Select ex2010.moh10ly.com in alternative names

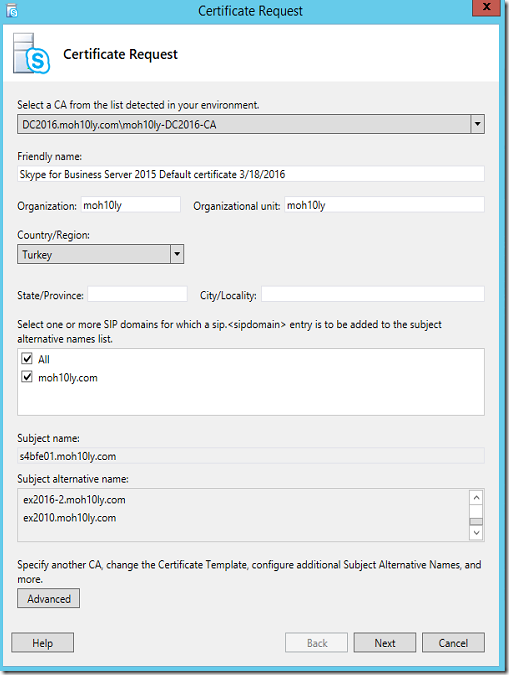pos(69,518)
